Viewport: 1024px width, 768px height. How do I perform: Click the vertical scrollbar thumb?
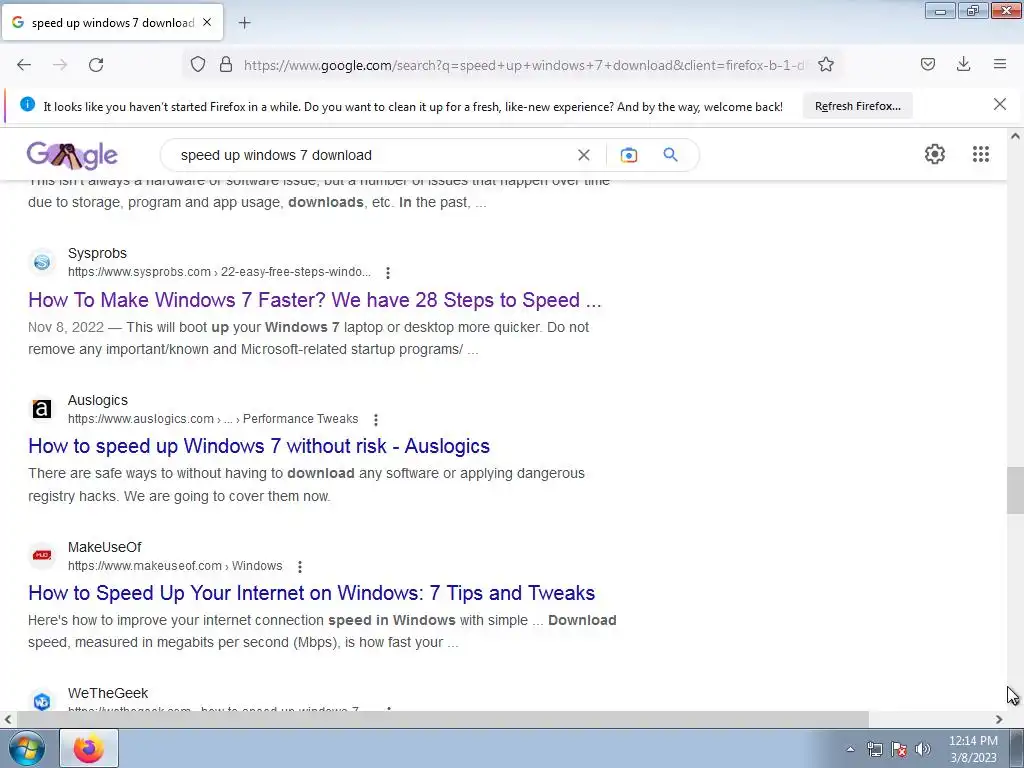coord(1015,490)
